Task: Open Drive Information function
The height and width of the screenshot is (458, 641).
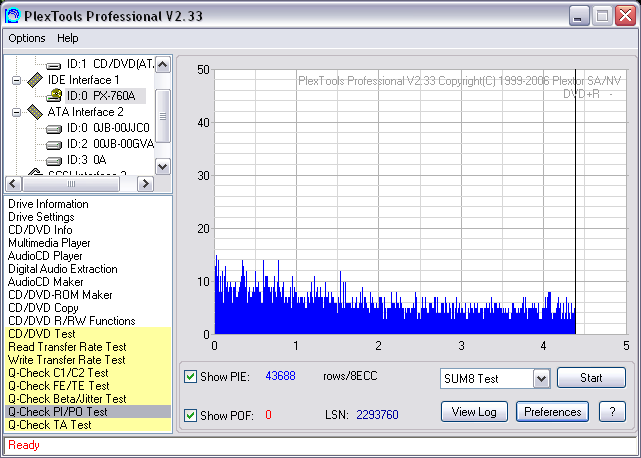Action: (x=48, y=204)
